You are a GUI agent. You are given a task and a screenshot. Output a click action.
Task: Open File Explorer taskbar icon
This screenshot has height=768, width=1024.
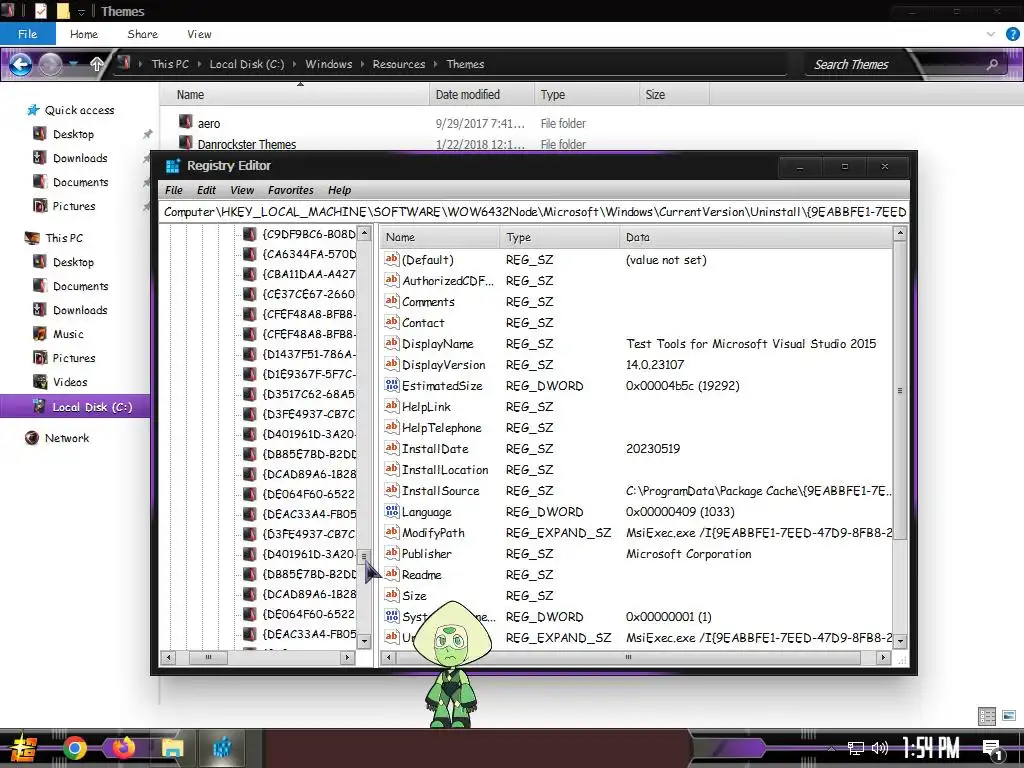(x=172, y=748)
